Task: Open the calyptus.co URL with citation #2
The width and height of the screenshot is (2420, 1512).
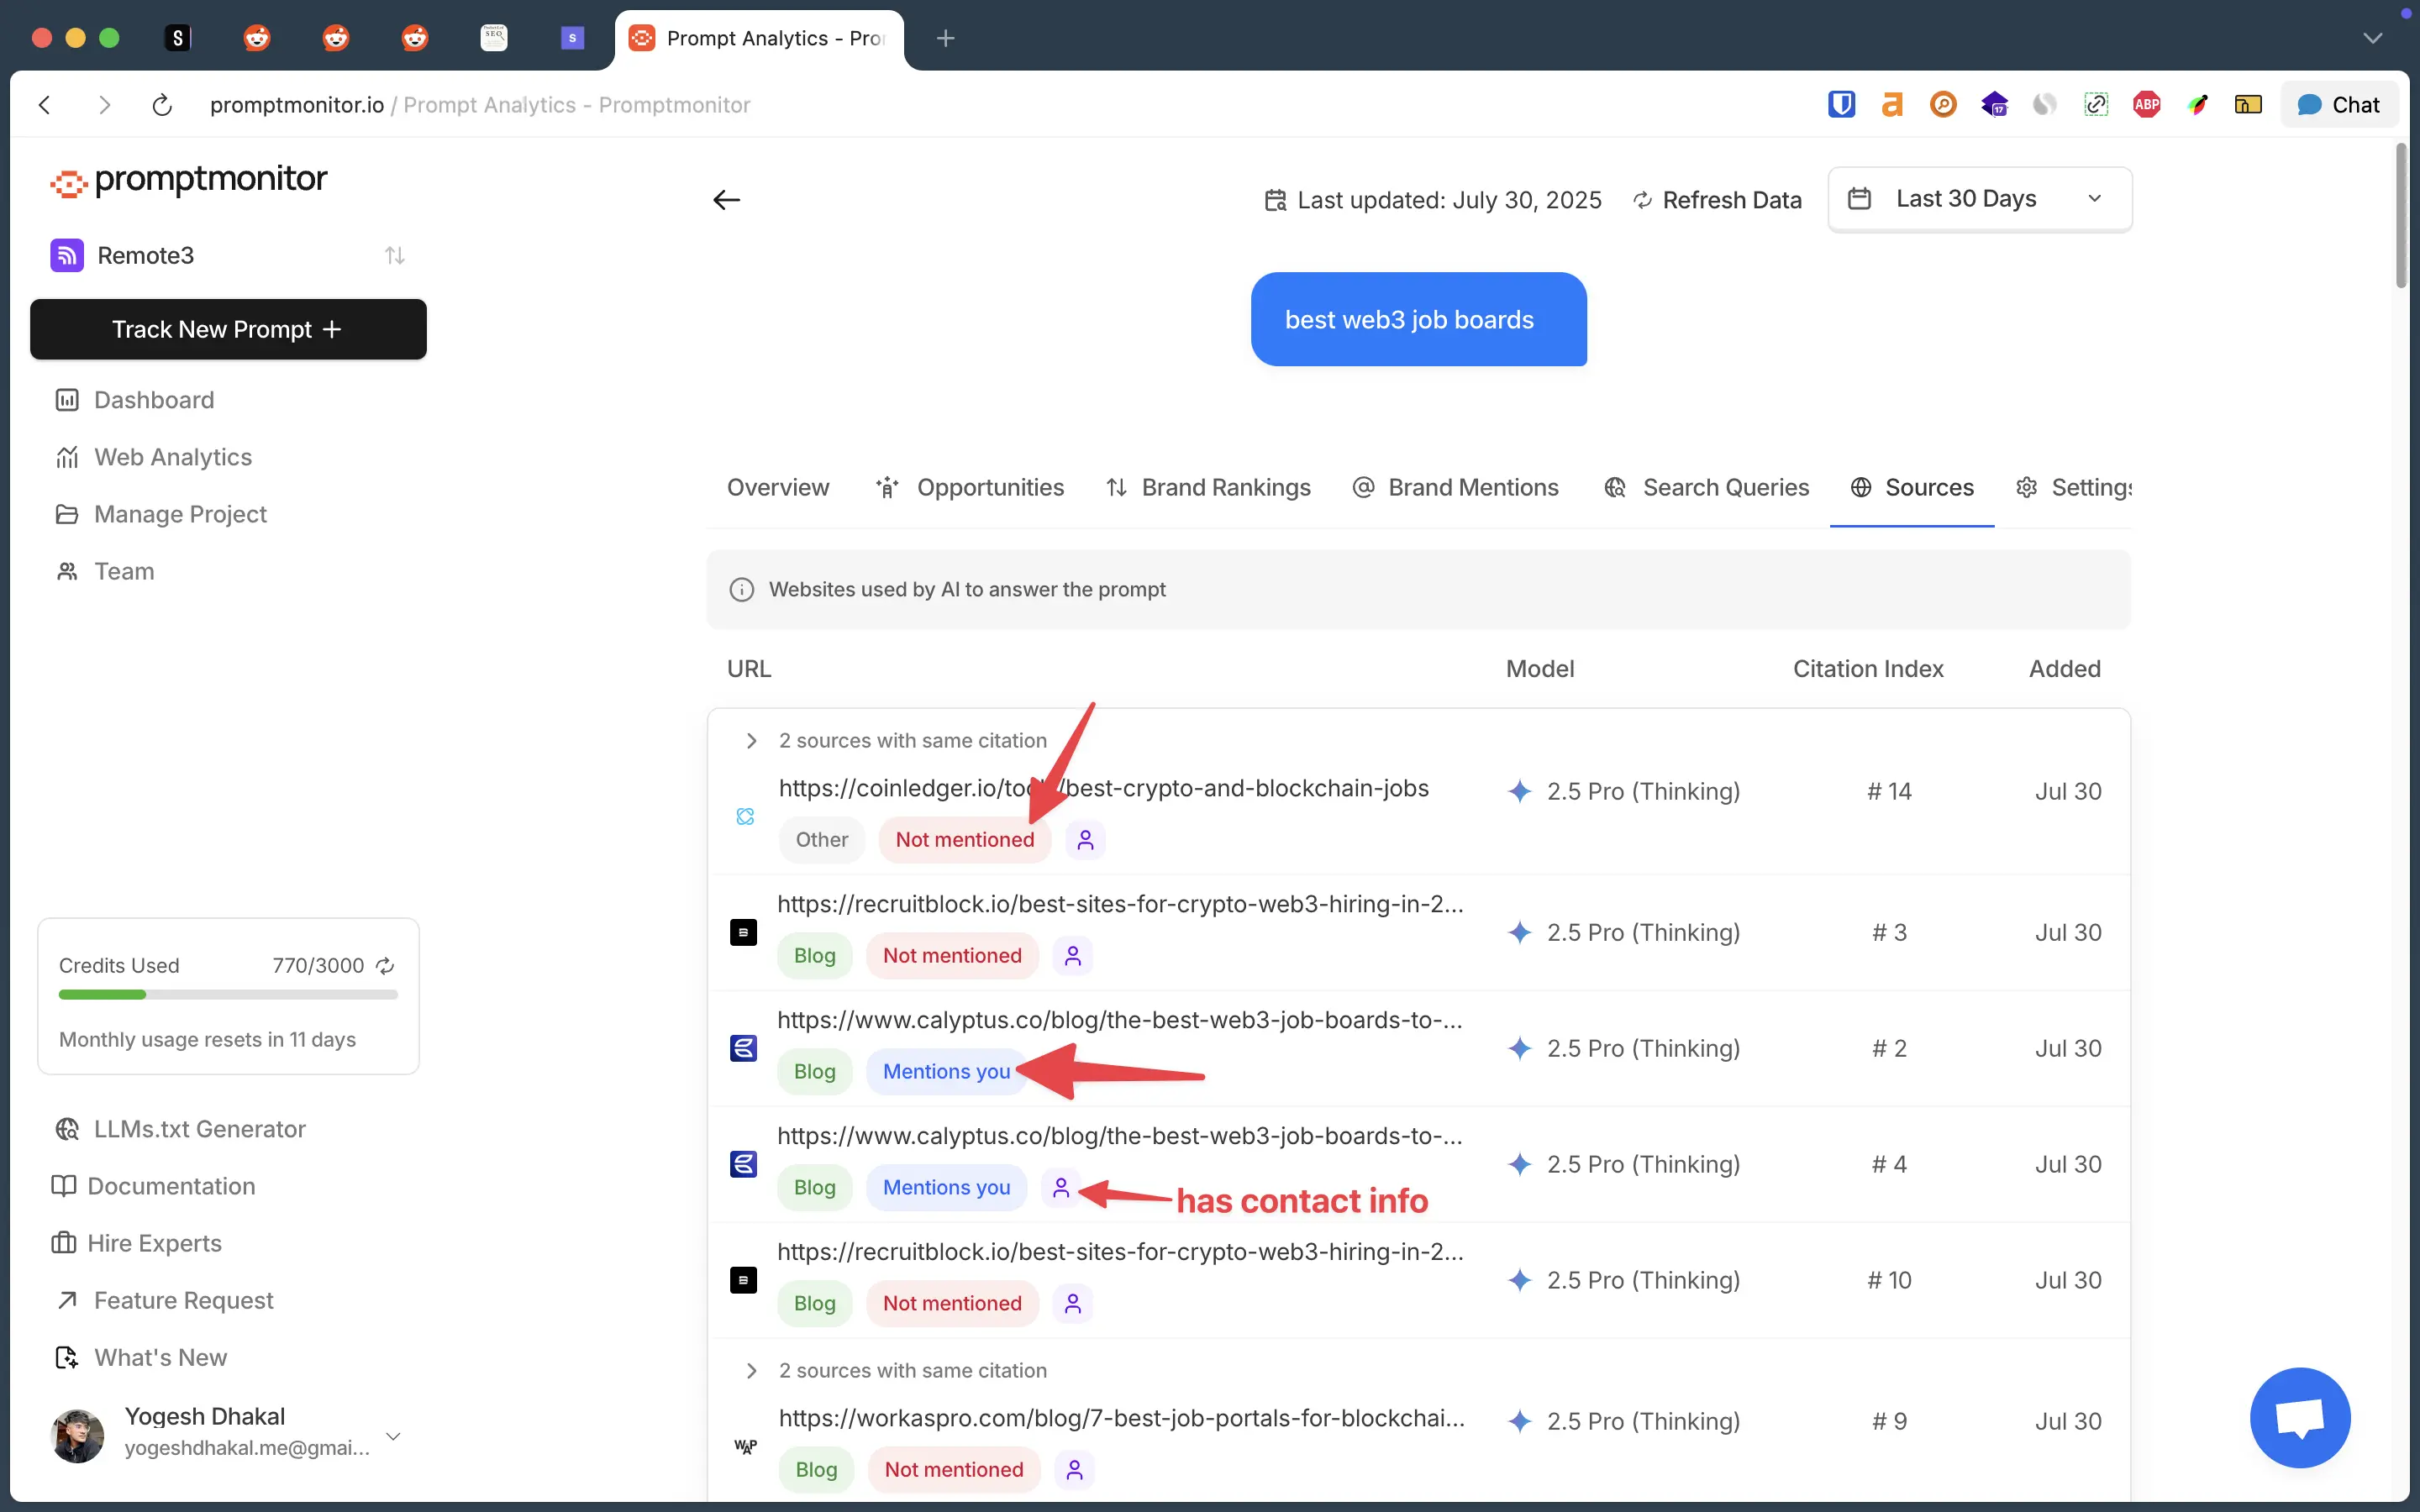Action: pos(1120,1020)
